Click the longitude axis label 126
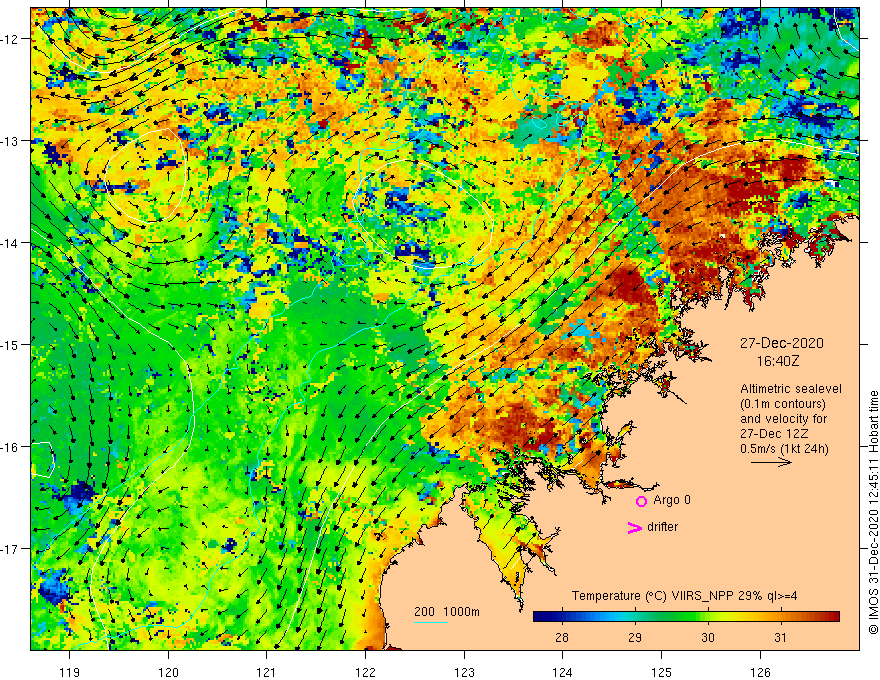This screenshot has height=680, width=880. [760, 672]
